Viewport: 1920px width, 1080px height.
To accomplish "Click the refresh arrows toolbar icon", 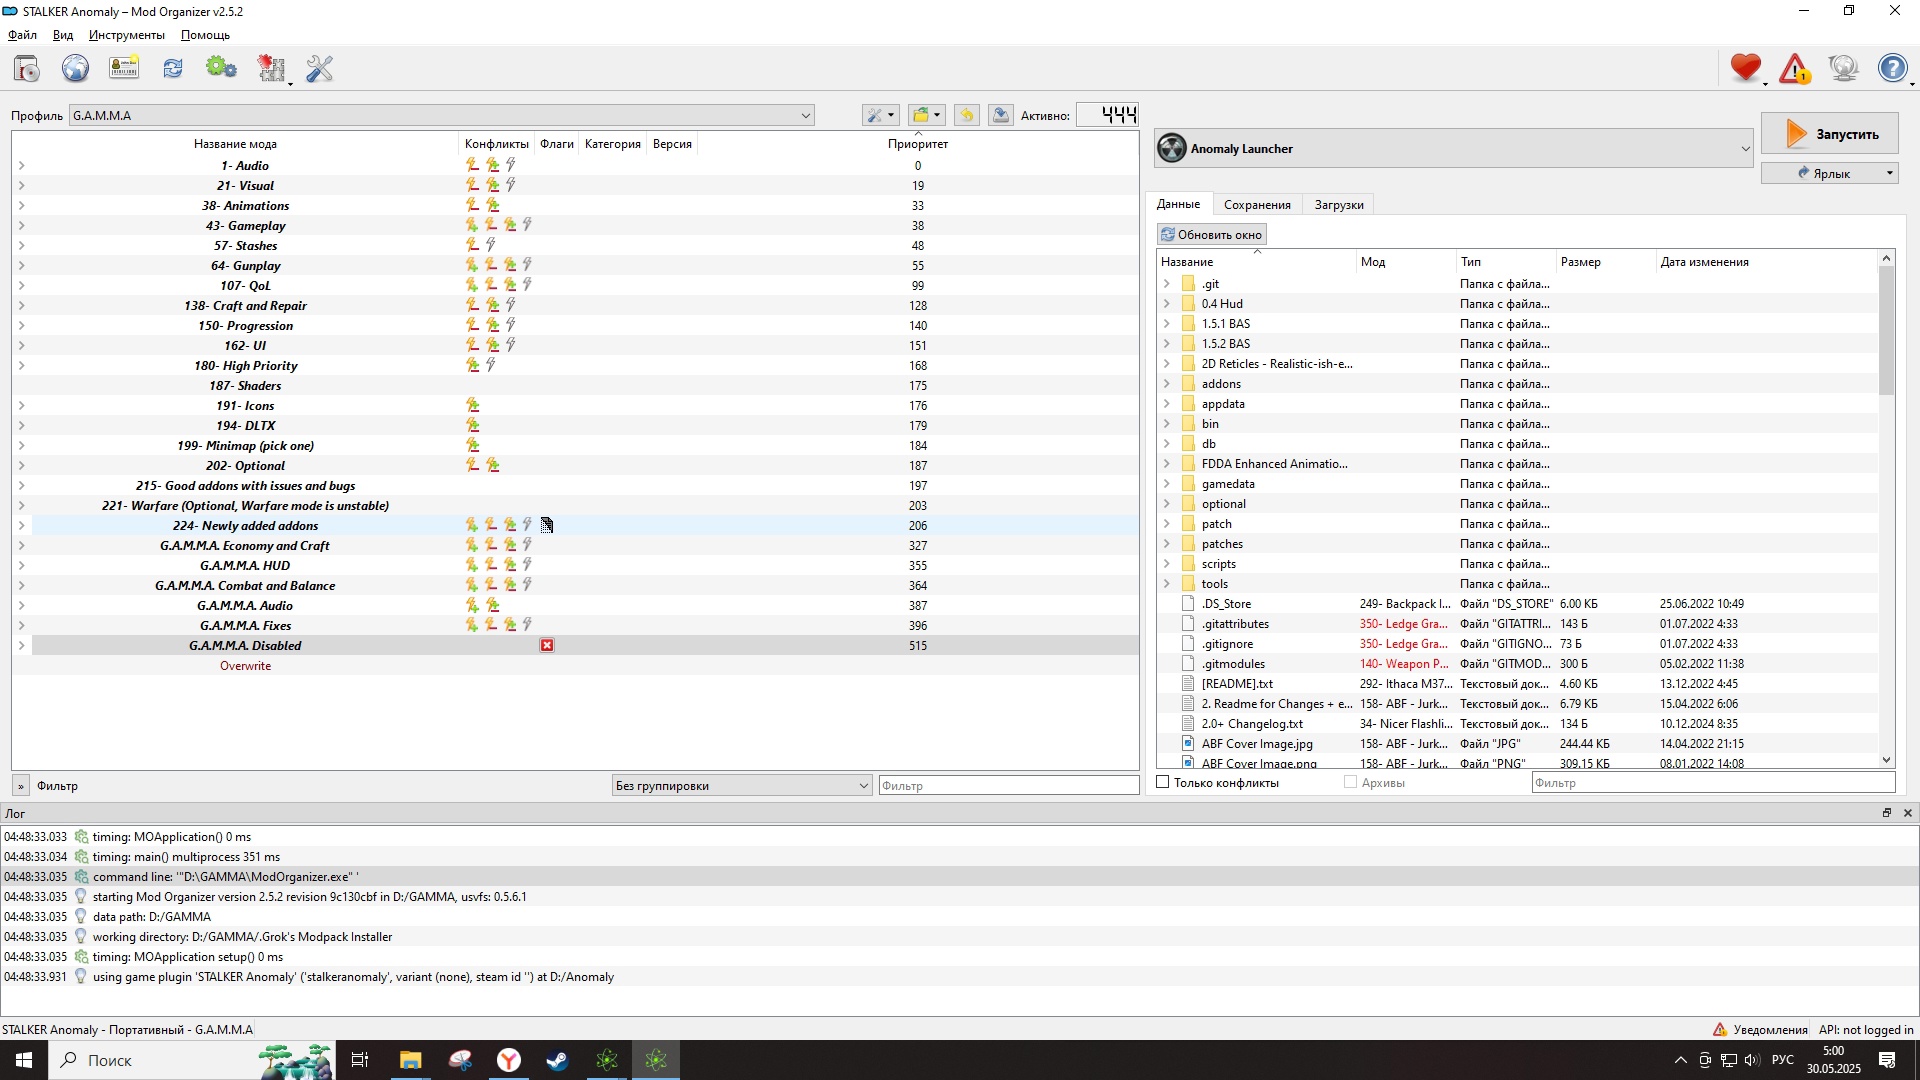I will (173, 69).
